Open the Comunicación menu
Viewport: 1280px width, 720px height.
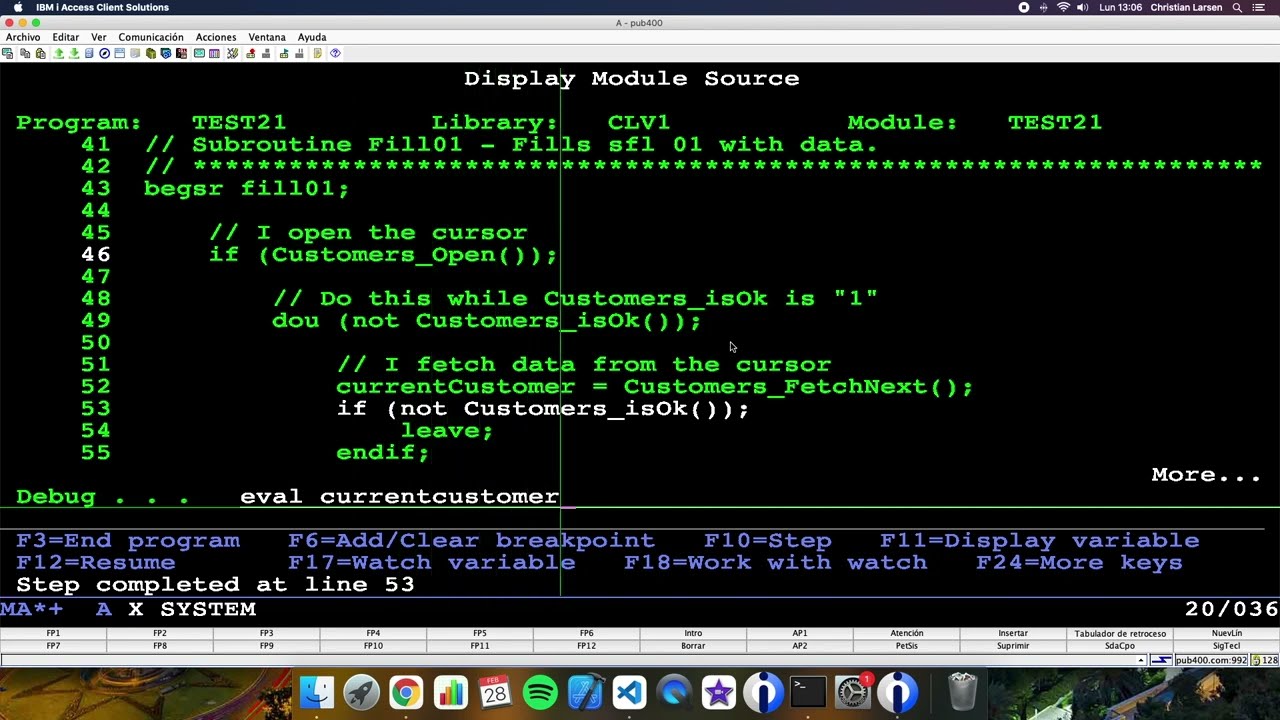(151, 37)
